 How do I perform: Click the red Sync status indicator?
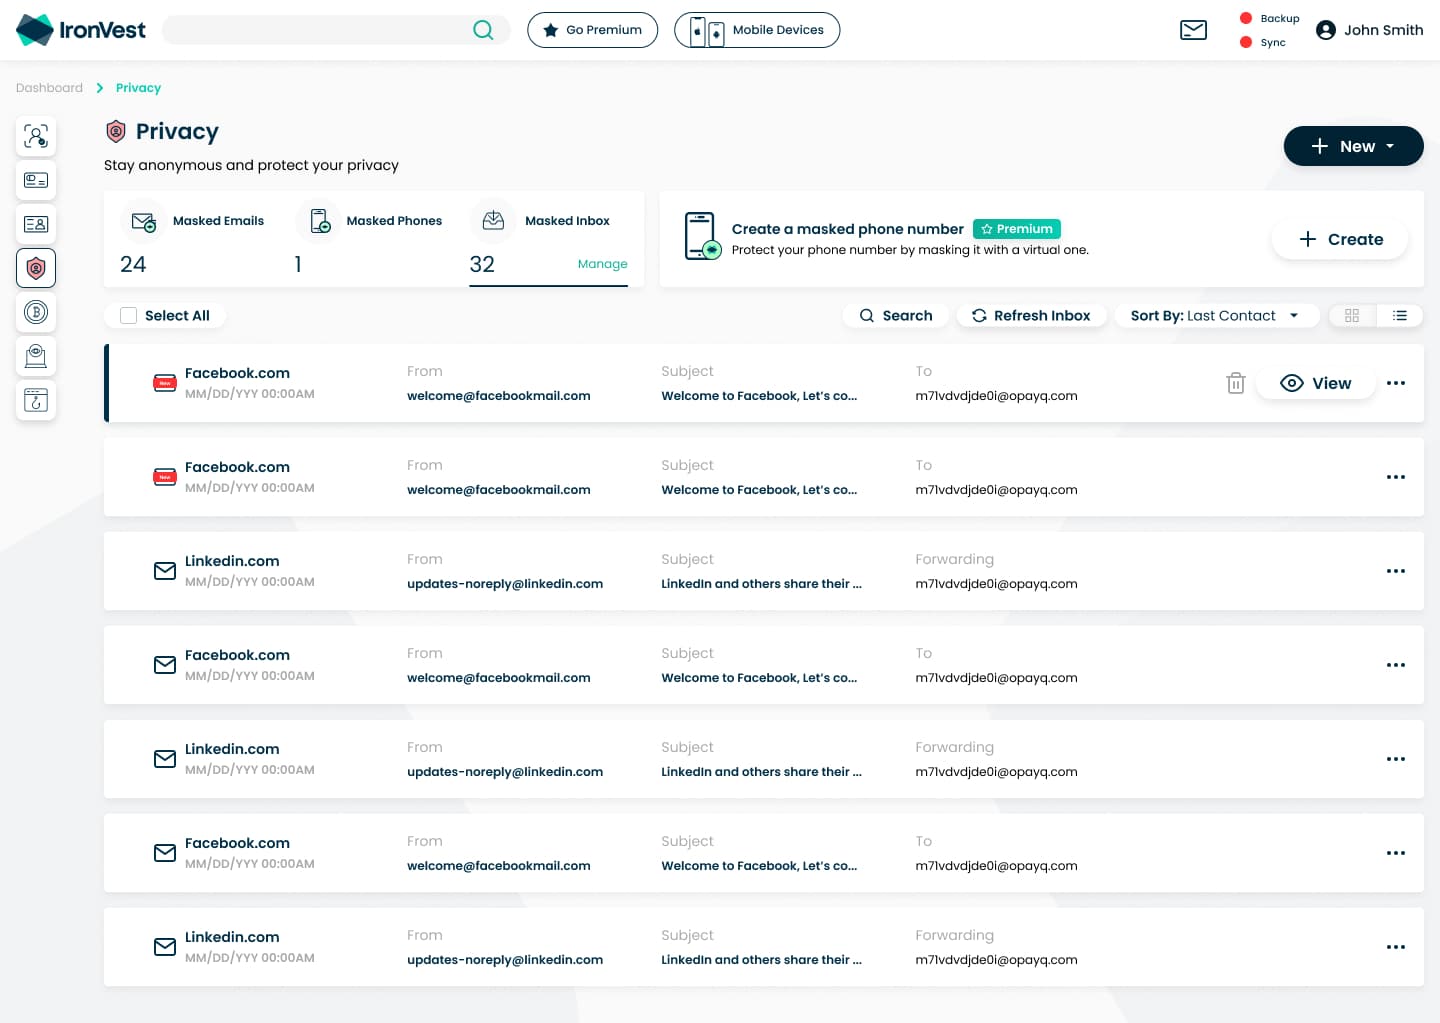click(x=1246, y=42)
